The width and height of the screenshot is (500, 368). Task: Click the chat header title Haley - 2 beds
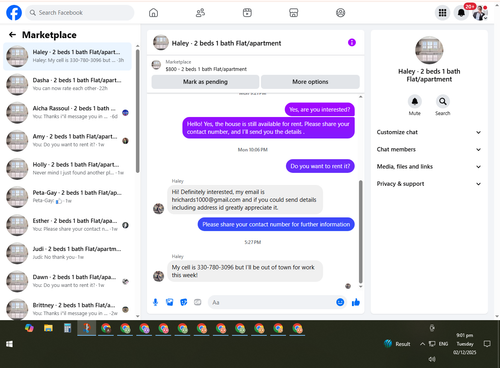pyautogui.click(x=226, y=43)
